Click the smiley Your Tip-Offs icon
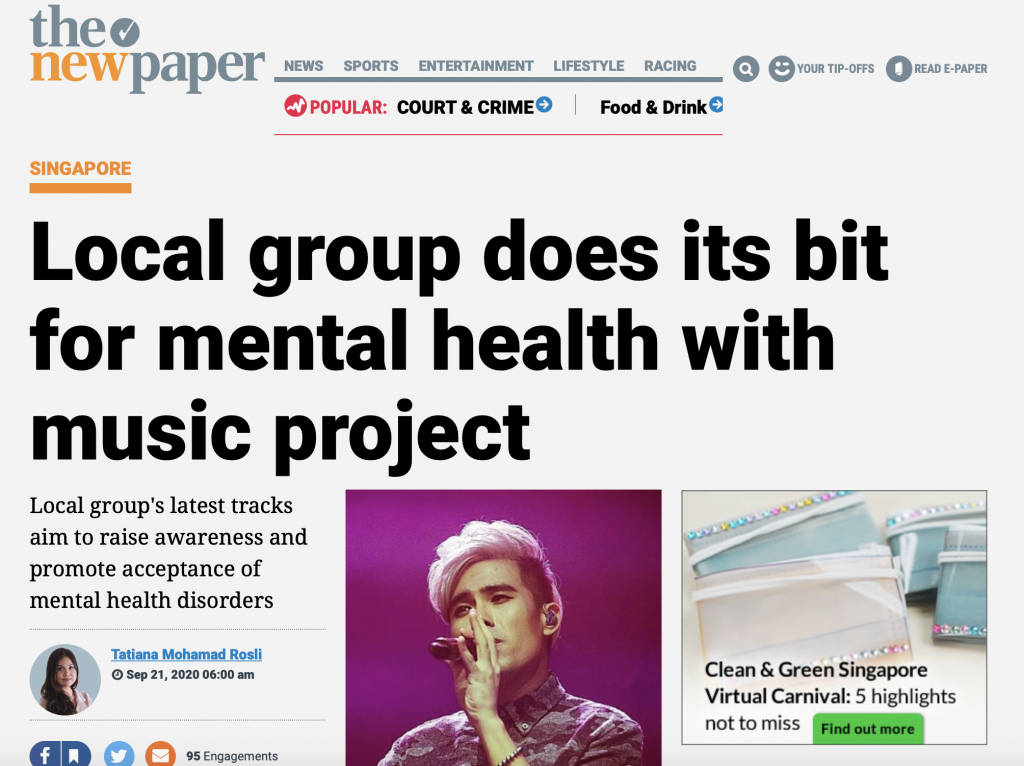This screenshot has width=1024, height=766. [x=781, y=69]
